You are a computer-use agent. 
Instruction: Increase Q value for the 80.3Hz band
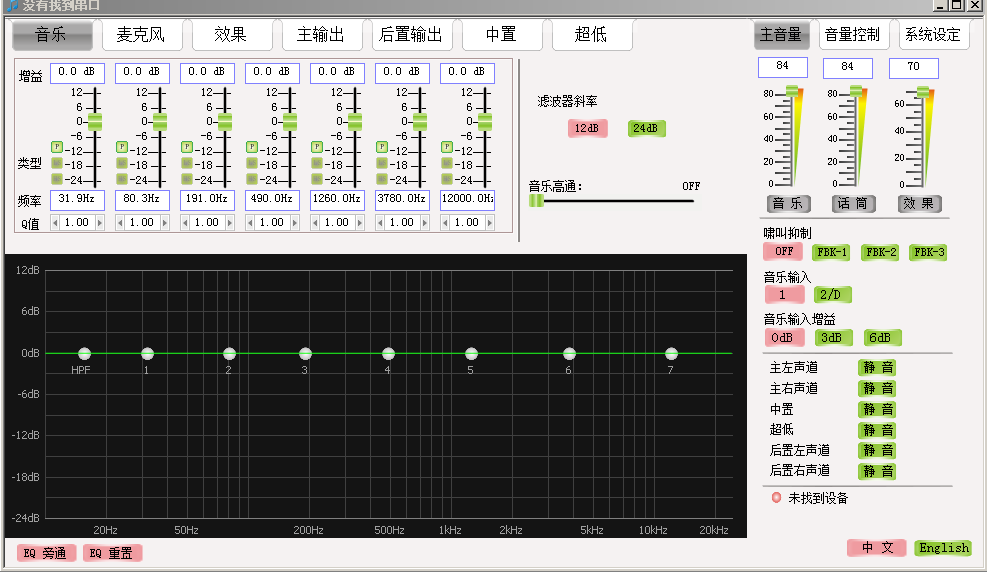pyautogui.click(x=165, y=223)
